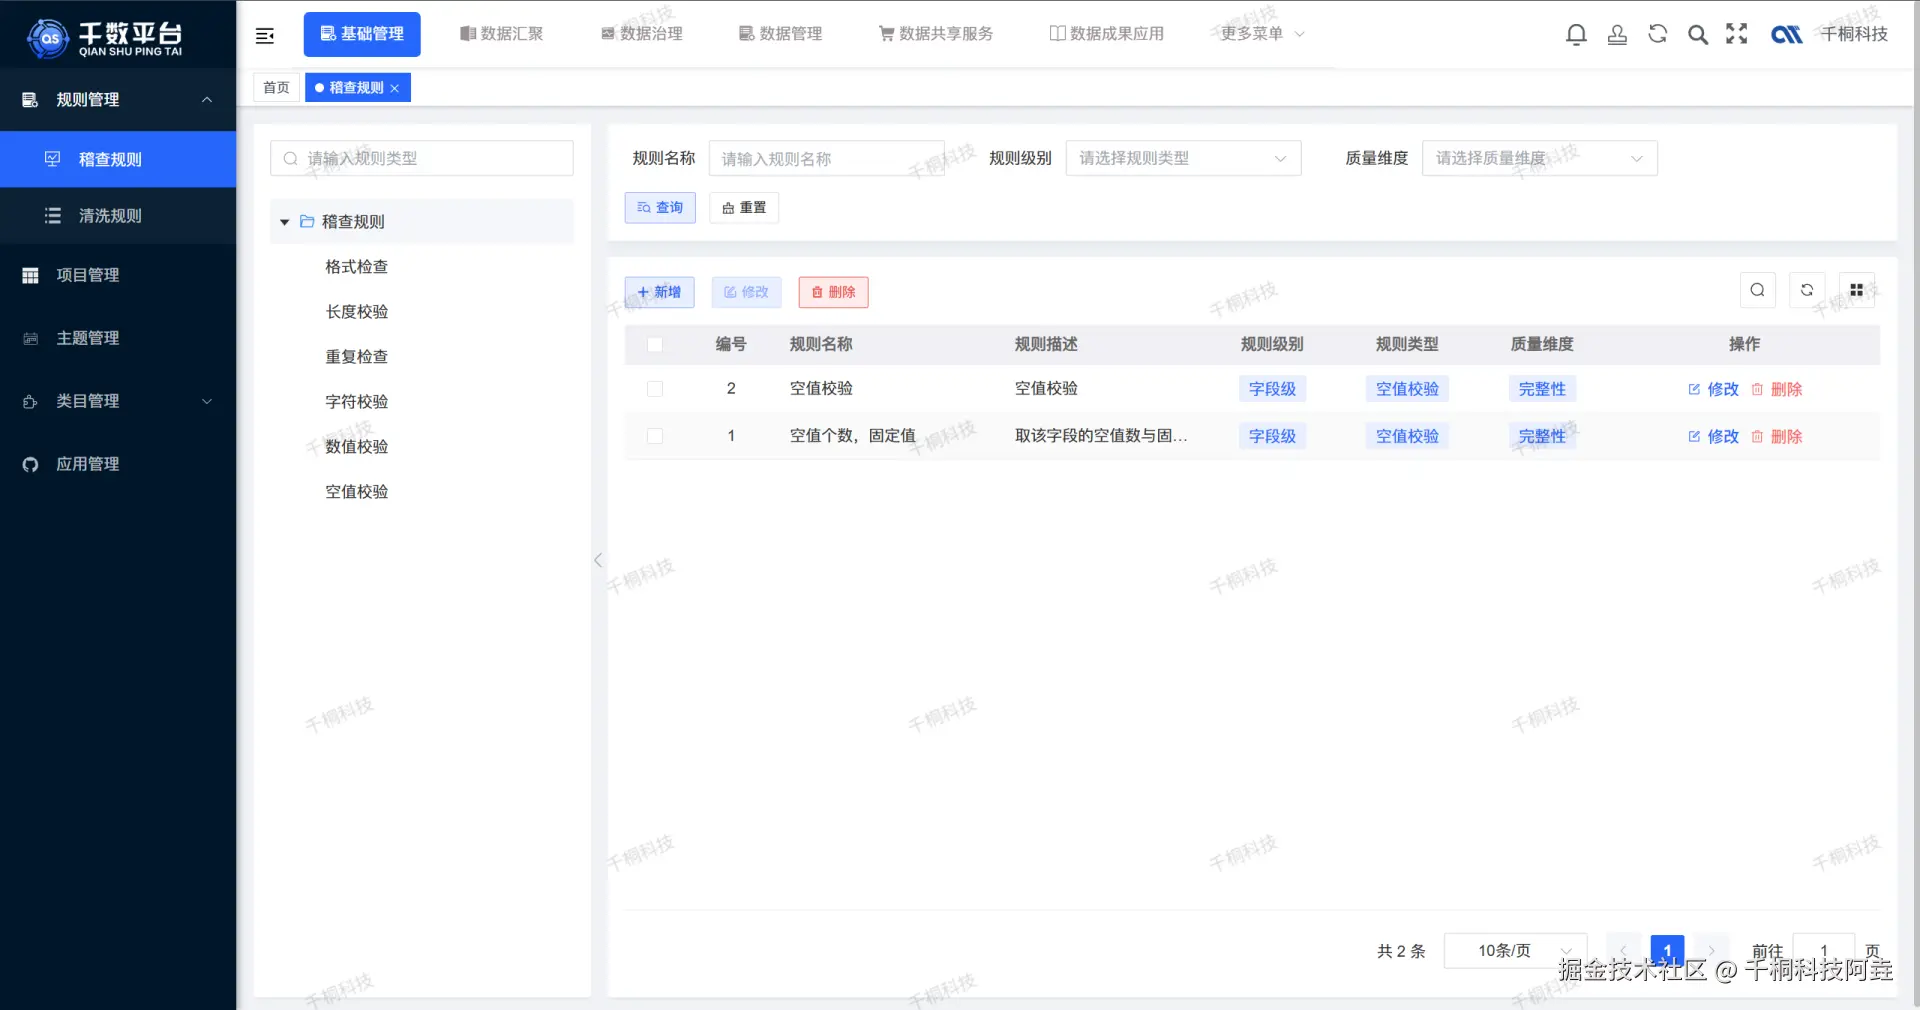Click the 千桐科技 logo icon in header
Screen dimensions: 1920x1010
point(1786,35)
